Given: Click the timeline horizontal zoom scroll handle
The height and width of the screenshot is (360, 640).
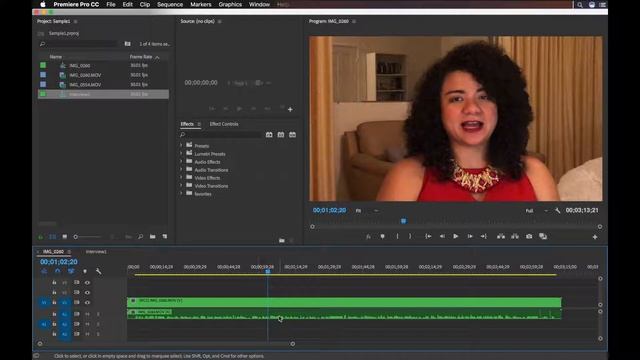Looking at the screenshot, I should coord(293,344).
